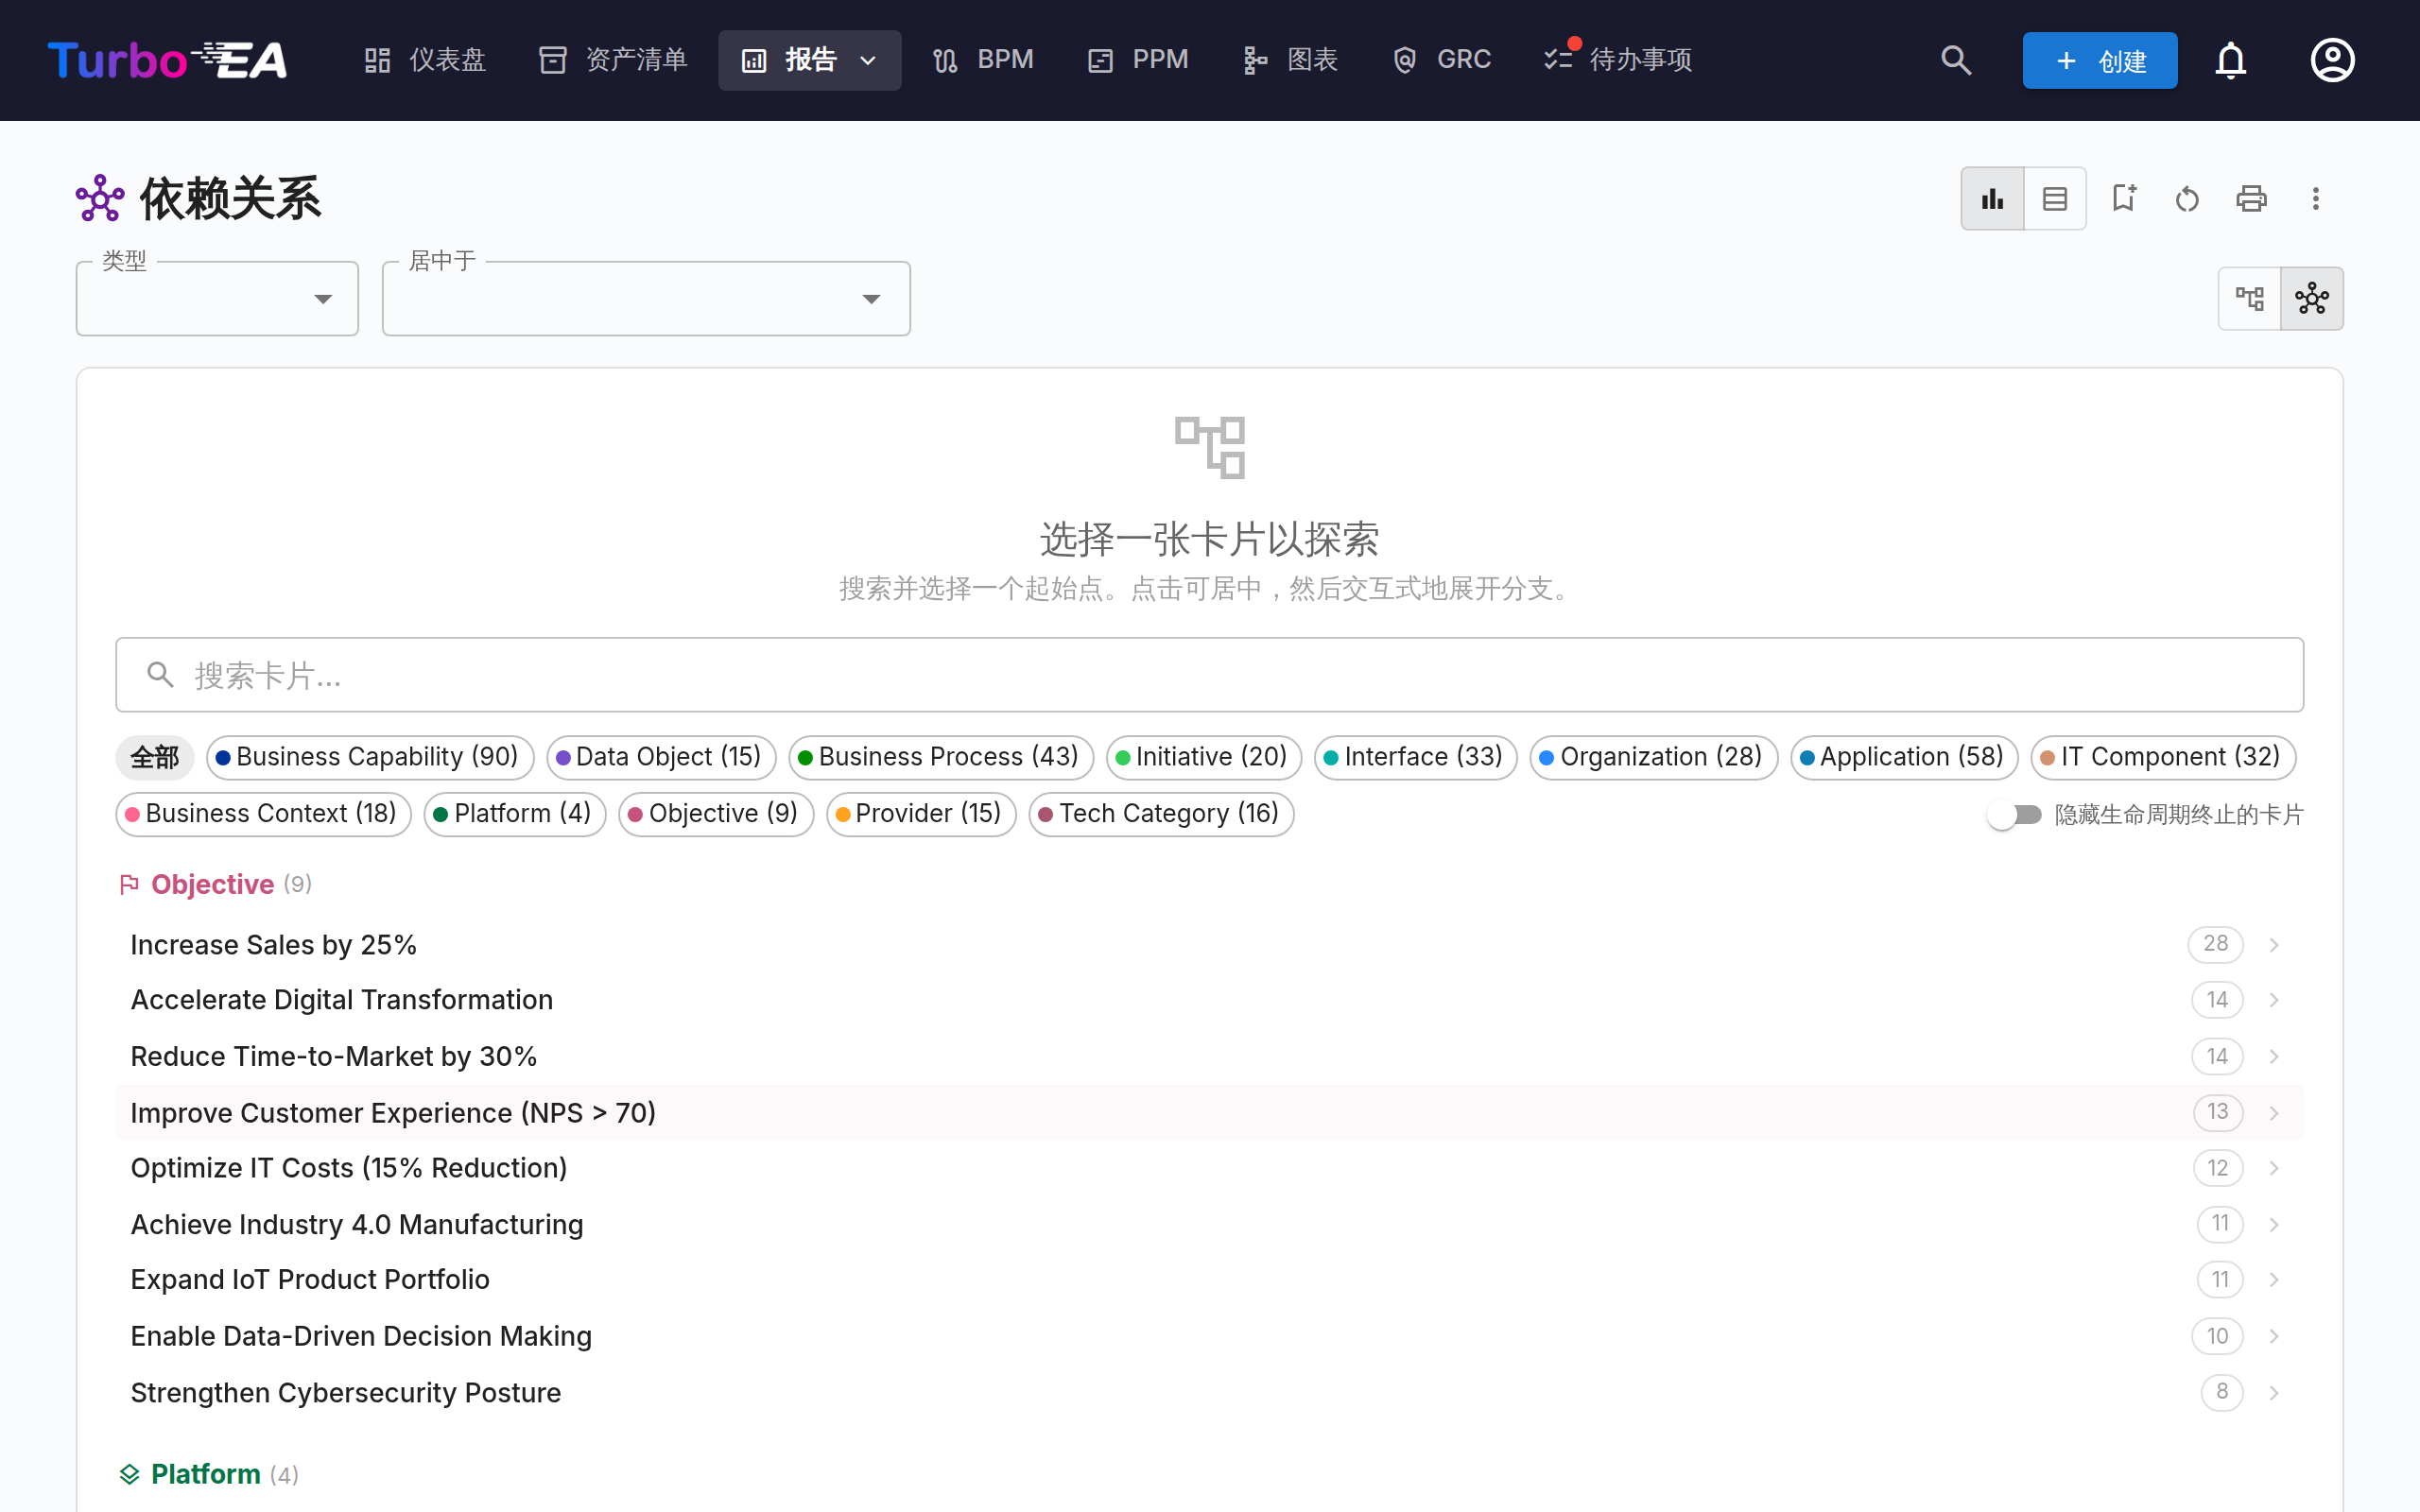Toggle hide end-of-lifecycle cards switch

coord(2014,814)
